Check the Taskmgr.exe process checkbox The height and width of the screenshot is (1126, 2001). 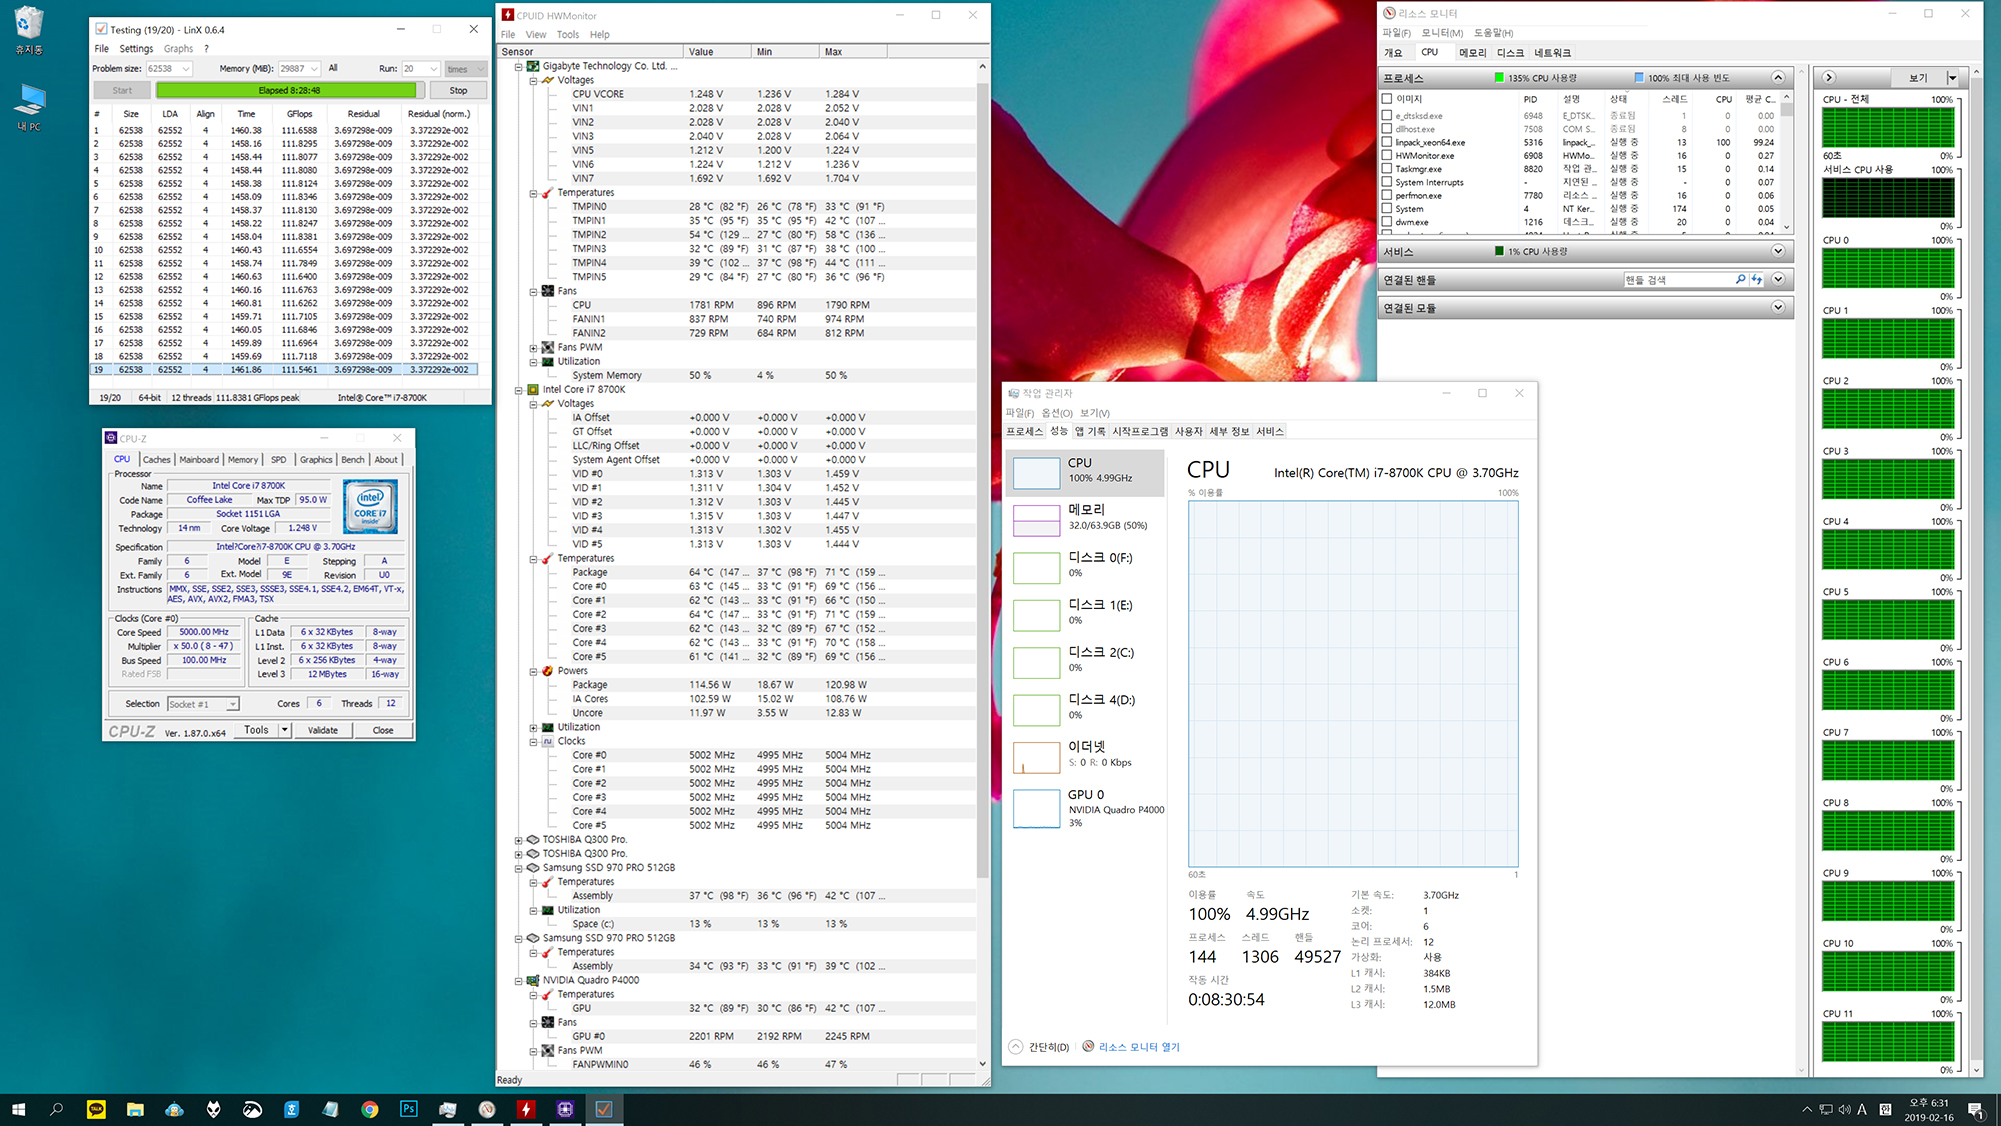pos(1387,168)
